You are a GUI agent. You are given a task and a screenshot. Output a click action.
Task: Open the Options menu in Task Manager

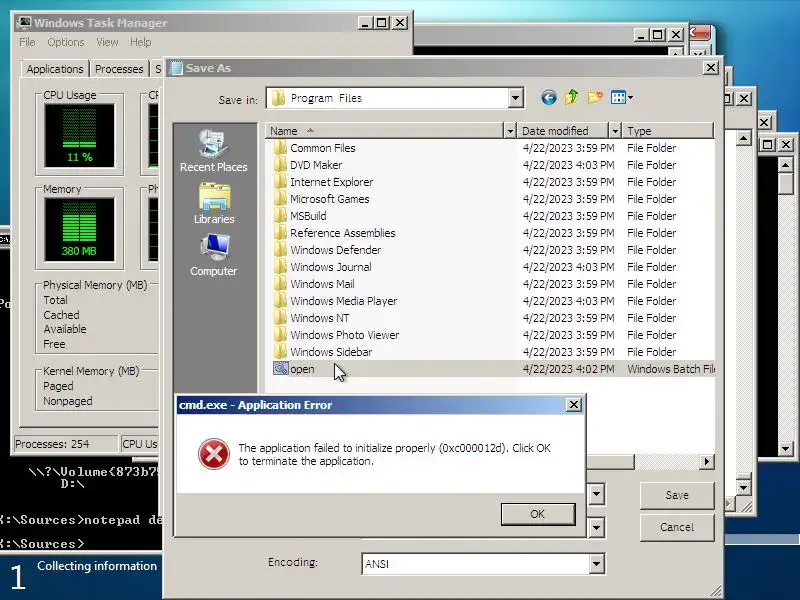coord(65,42)
